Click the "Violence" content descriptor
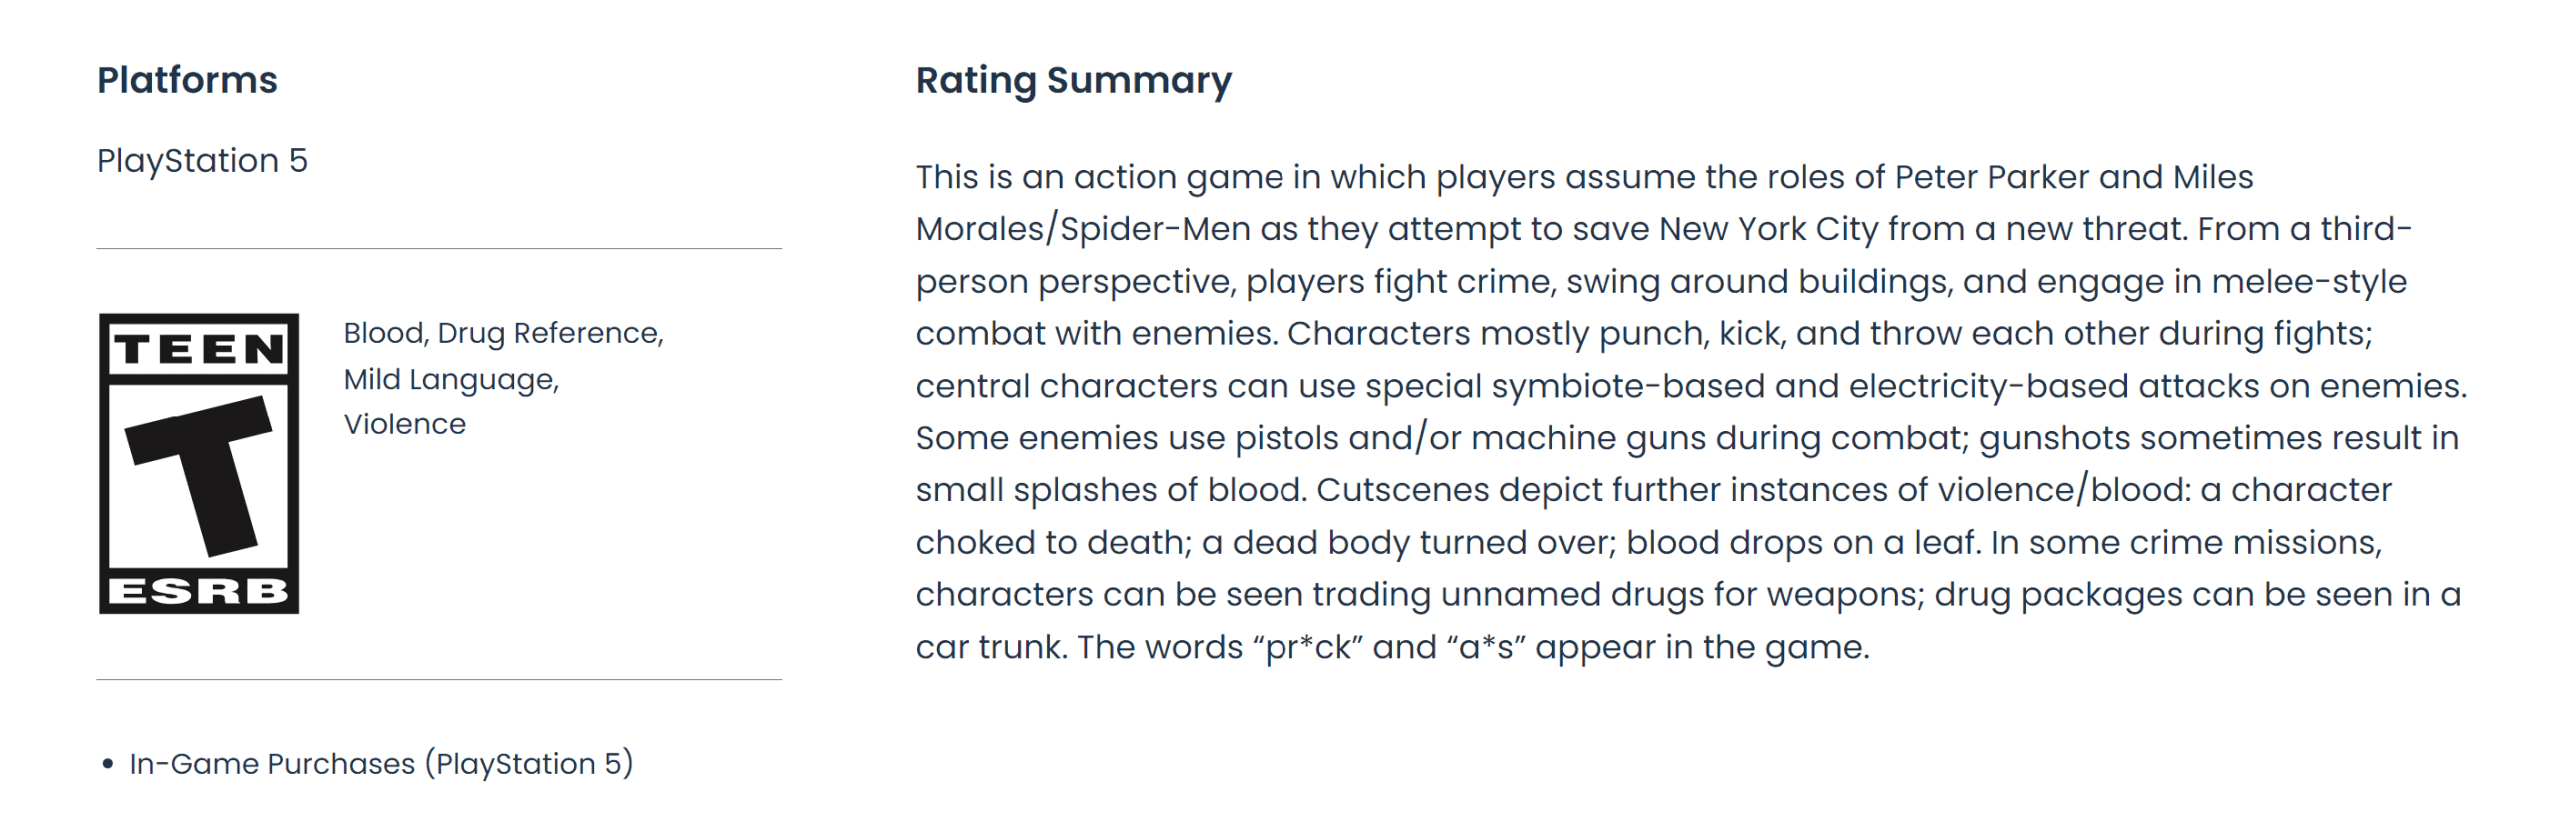 pos(404,424)
